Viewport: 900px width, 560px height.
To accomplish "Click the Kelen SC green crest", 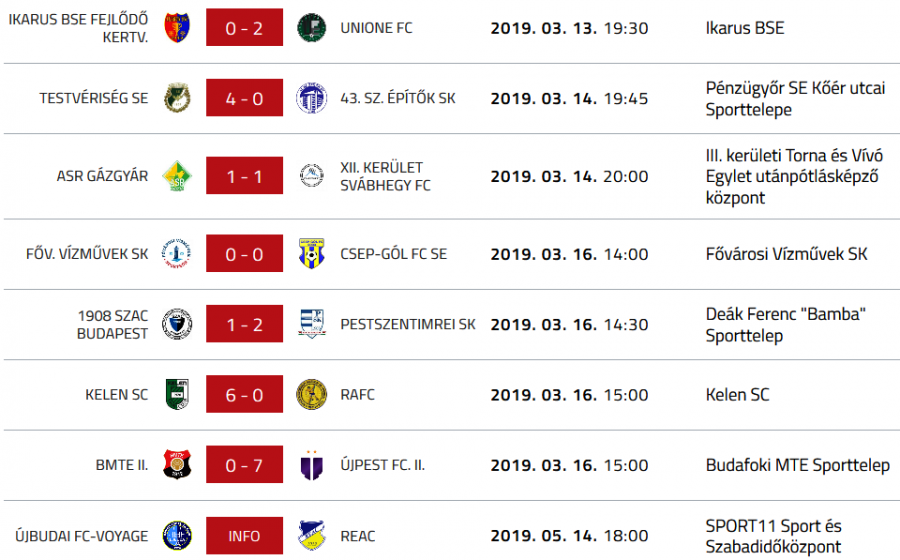I will 177,394.
